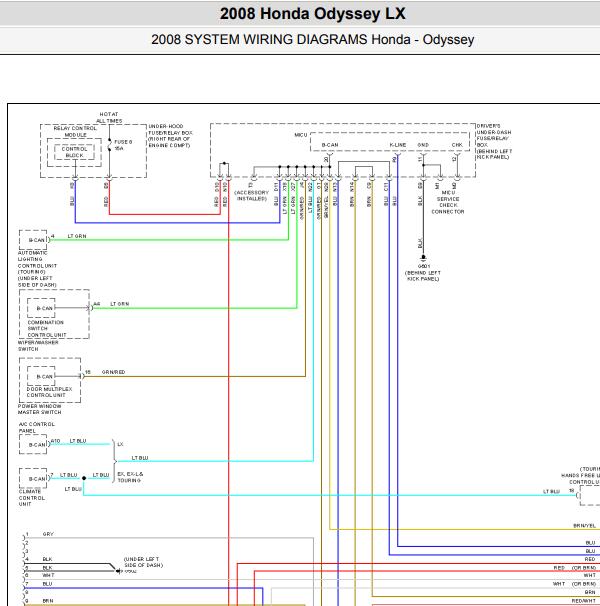Viewport: 600px width, 606px height.
Task: Select the "UNDER-HOOD FUSE/RELAY BOX" description
Action: [170, 136]
